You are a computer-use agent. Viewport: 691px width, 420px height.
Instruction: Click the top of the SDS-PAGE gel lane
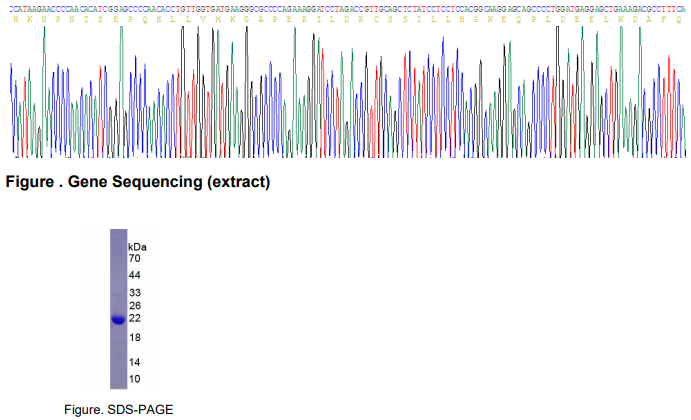119,232
